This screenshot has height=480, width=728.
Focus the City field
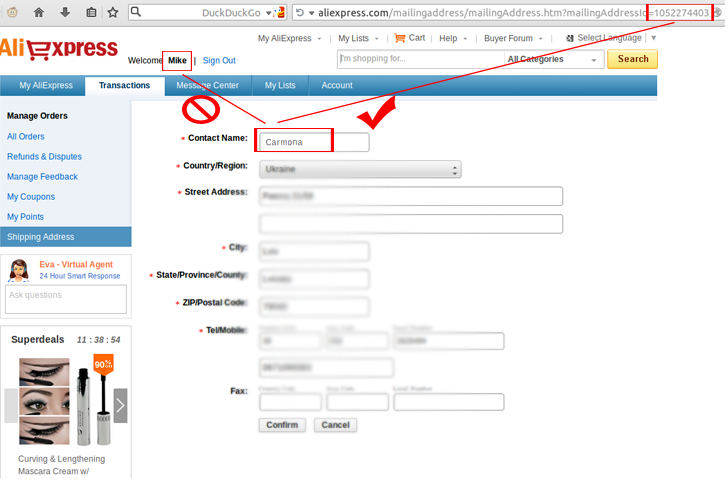click(314, 252)
